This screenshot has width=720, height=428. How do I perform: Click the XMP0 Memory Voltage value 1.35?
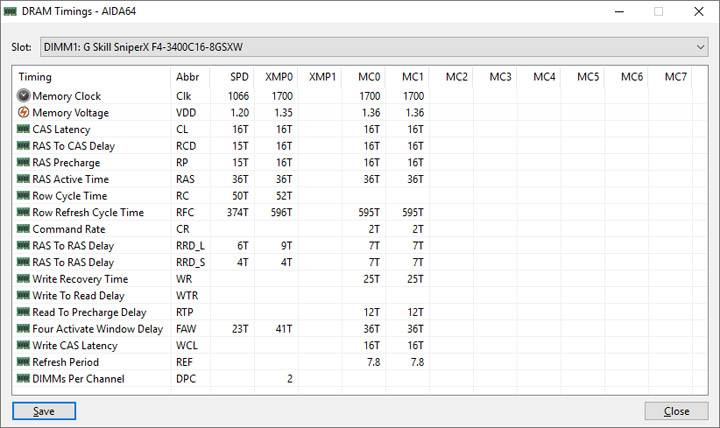tap(283, 113)
